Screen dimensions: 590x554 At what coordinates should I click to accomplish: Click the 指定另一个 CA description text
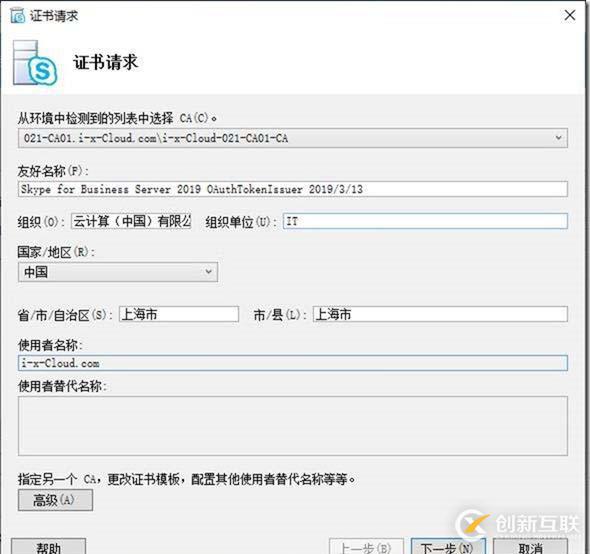click(x=187, y=479)
